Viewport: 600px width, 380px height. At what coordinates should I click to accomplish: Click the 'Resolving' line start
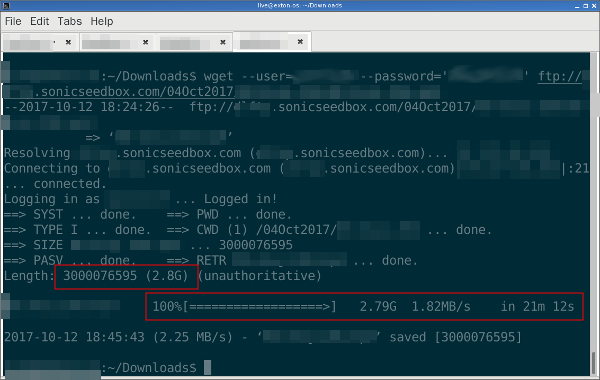37,153
